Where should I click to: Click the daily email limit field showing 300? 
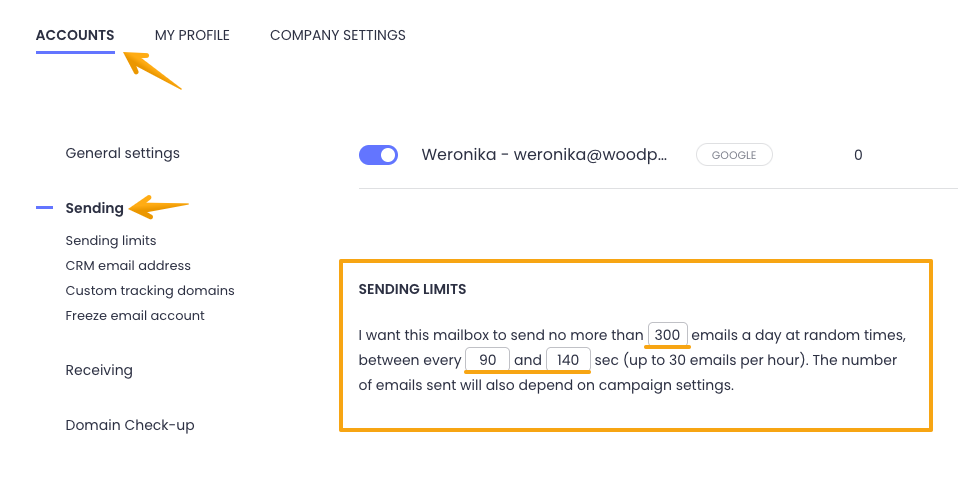click(667, 334)
